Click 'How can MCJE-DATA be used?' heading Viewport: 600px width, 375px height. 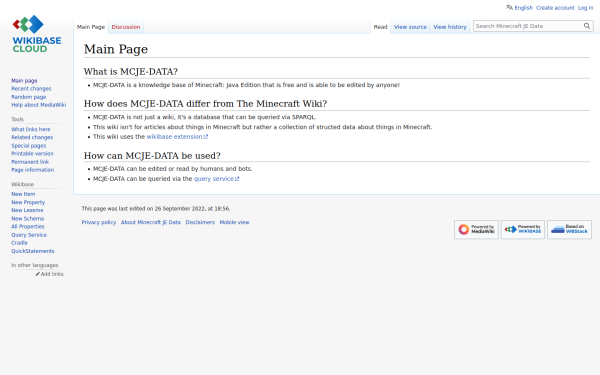(x=152, y=156)
